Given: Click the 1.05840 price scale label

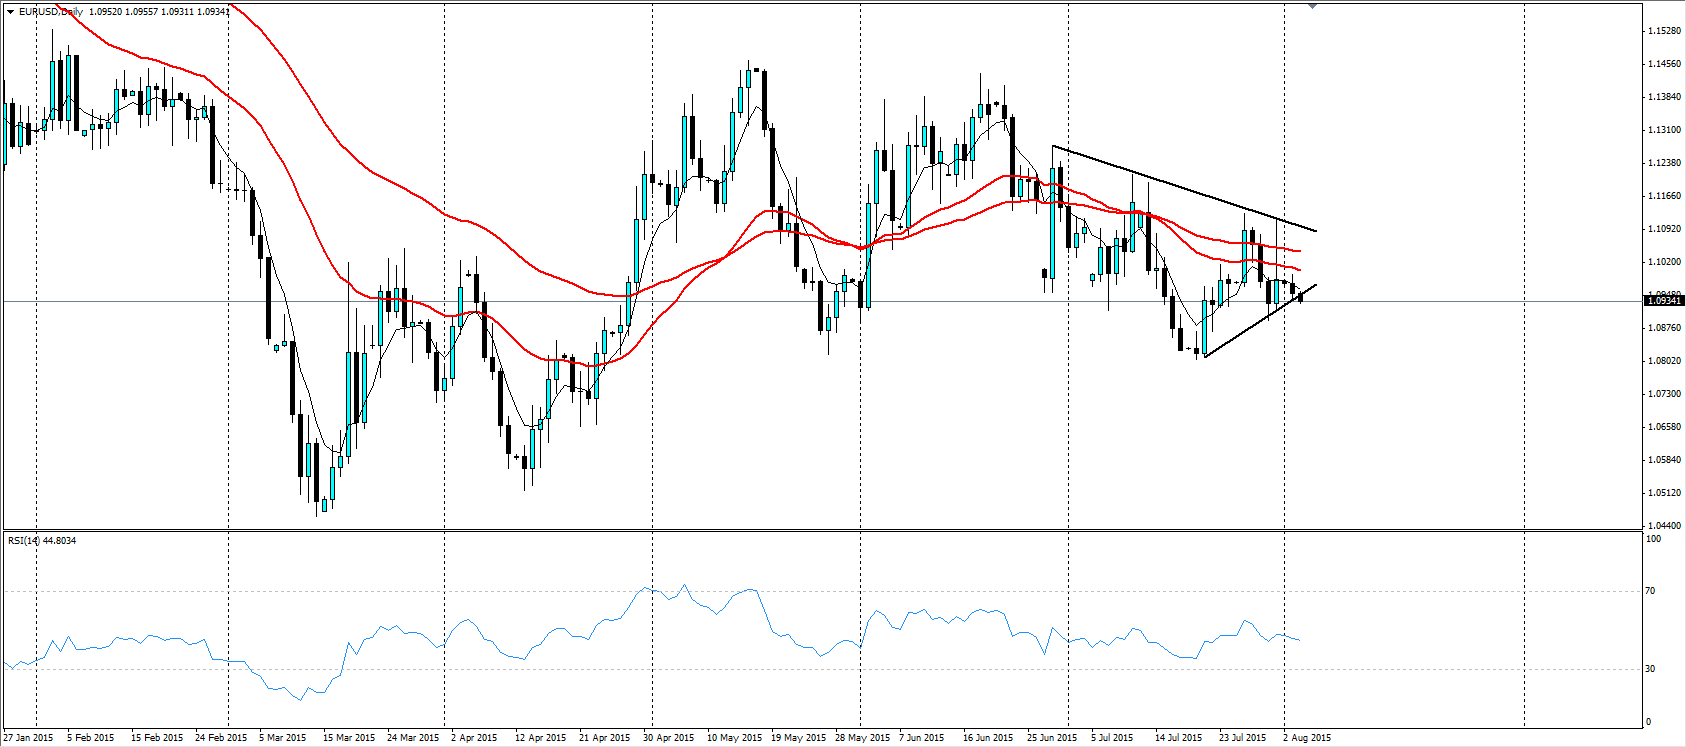Looking at the screenshot, I should pyautogui.click(x=1664, y=460).
